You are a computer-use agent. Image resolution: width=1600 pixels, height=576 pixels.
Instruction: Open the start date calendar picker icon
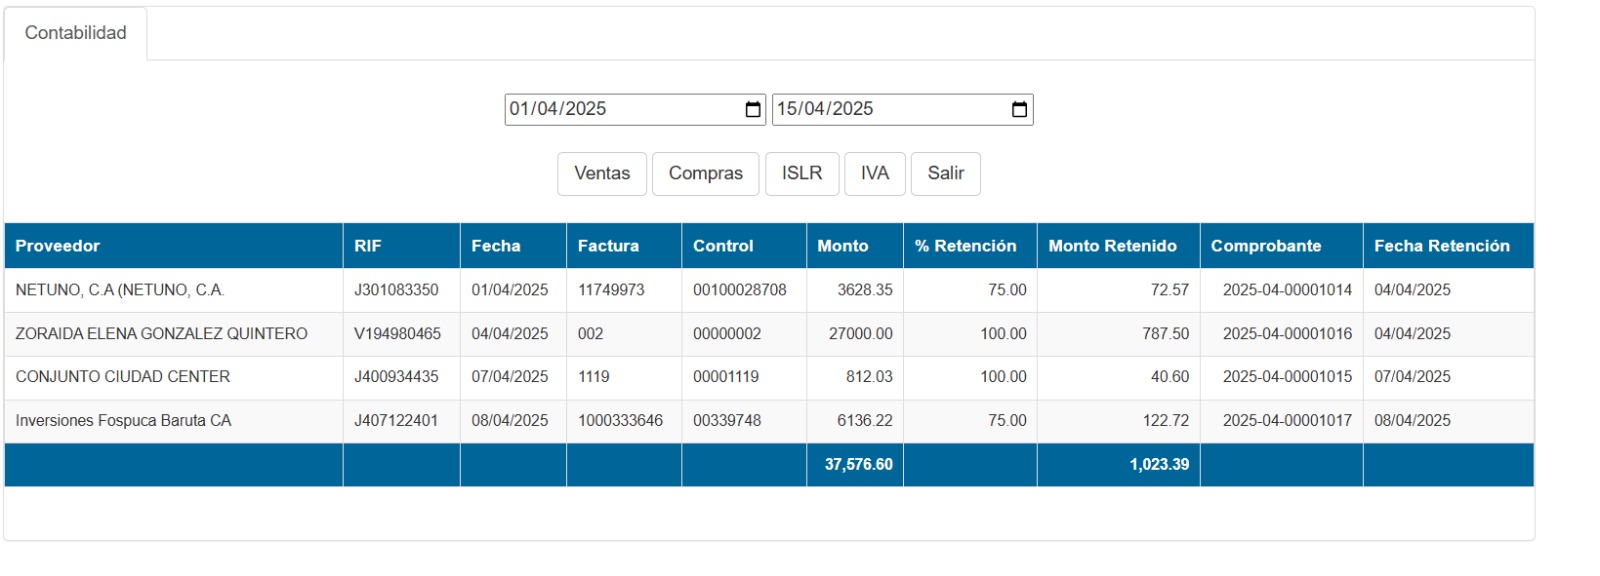coord(753,110)
